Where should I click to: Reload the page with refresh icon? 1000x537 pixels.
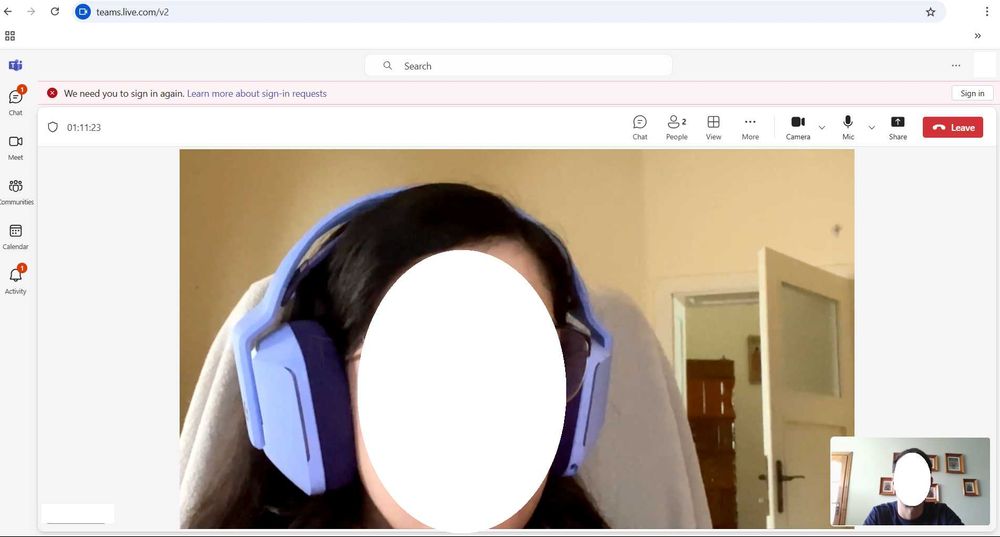point(55,11)
